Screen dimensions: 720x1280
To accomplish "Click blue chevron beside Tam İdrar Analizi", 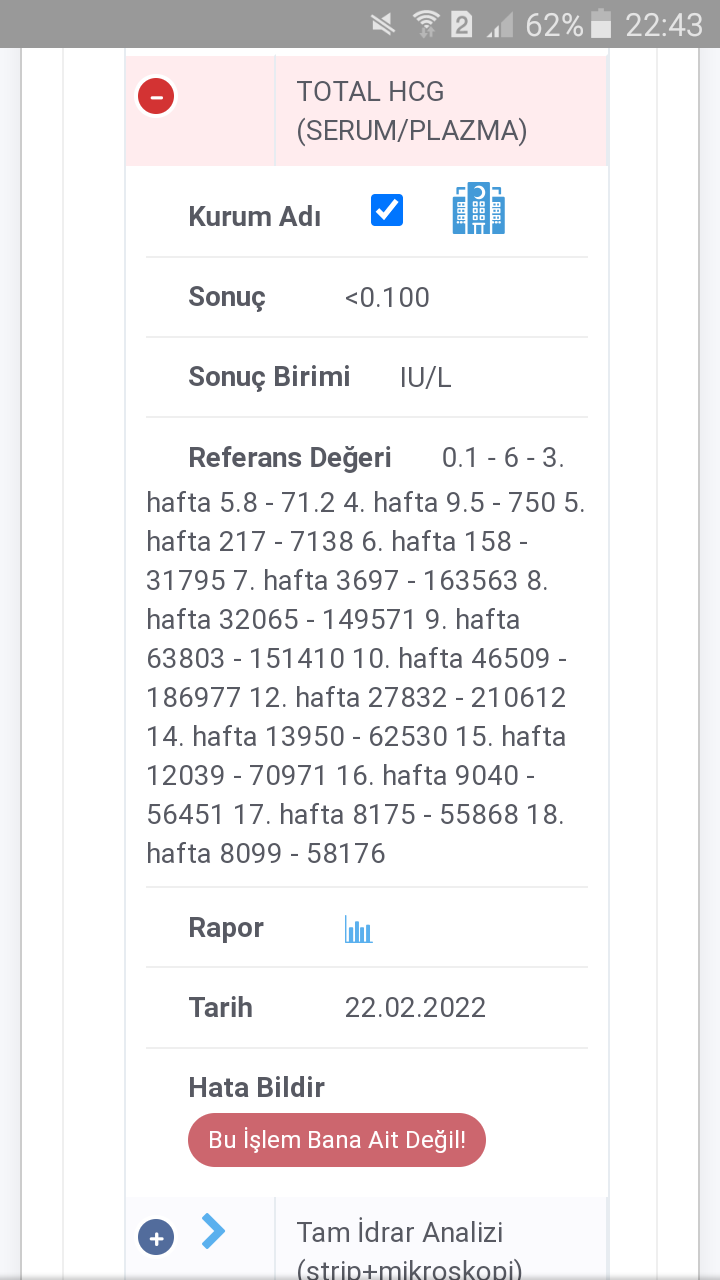I will [x=213, y=1231].
